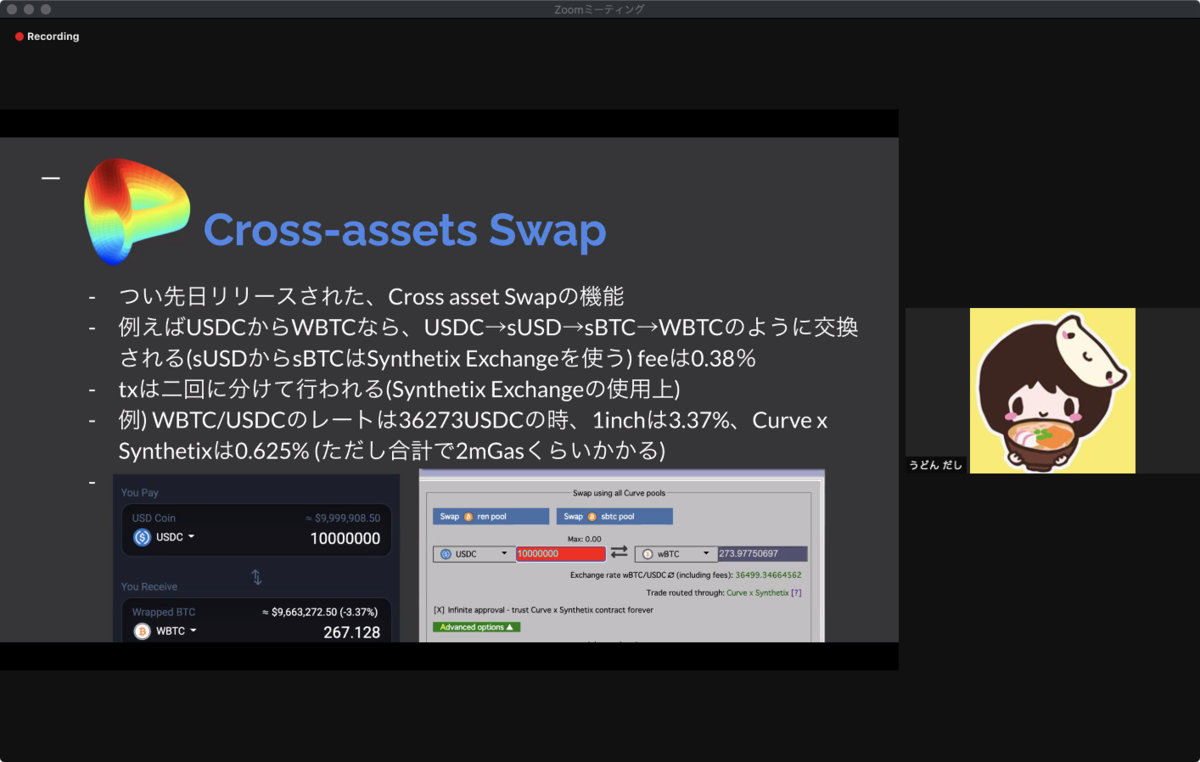
Task: Click the yellow window minimize button
Action: coord(29,9)
